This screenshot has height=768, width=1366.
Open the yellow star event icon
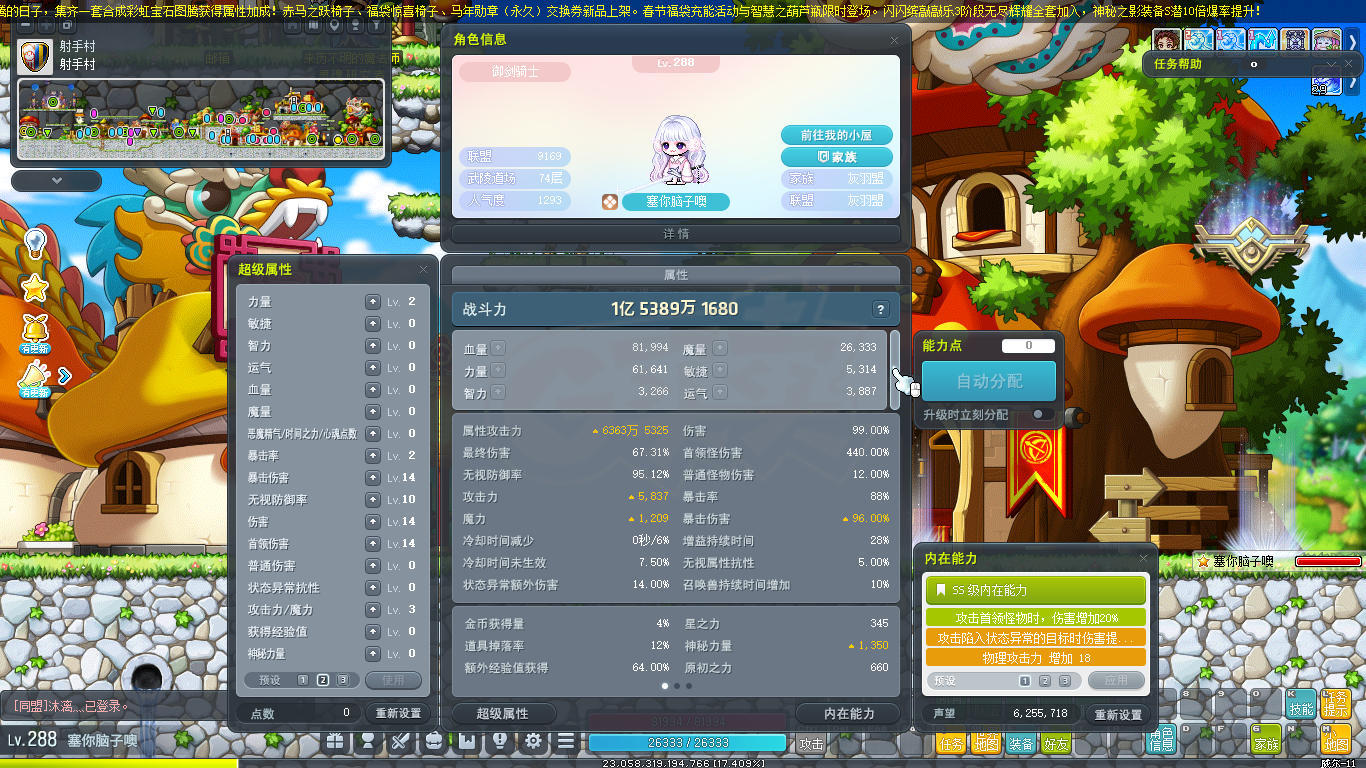tap(35, 288)
